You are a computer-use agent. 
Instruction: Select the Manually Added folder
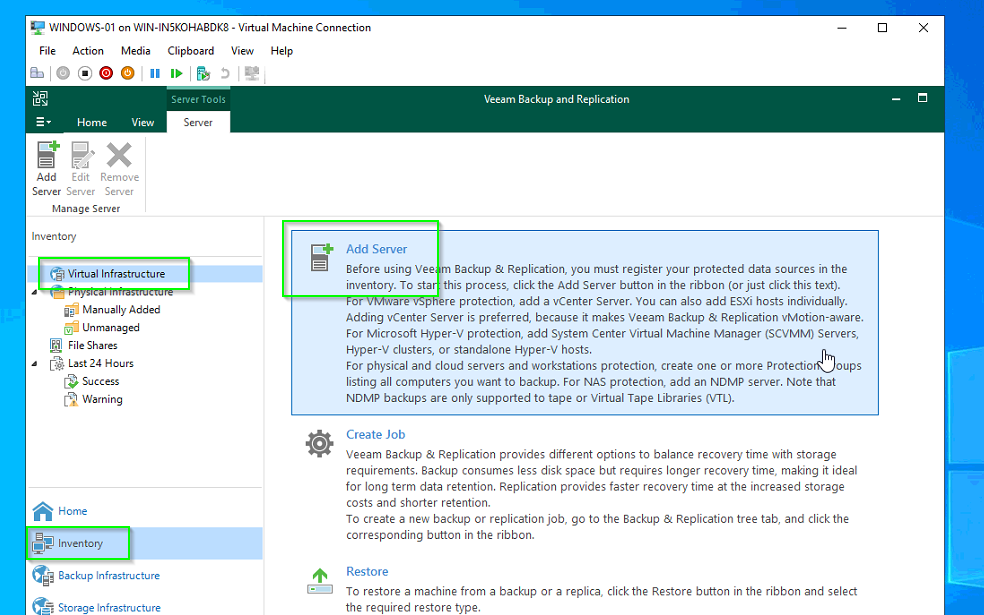click(121, 309)
